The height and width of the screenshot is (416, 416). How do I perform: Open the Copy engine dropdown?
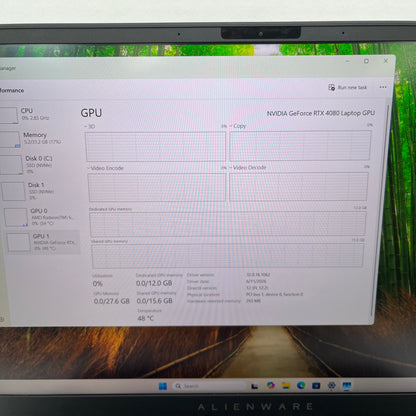pos(238,126)
